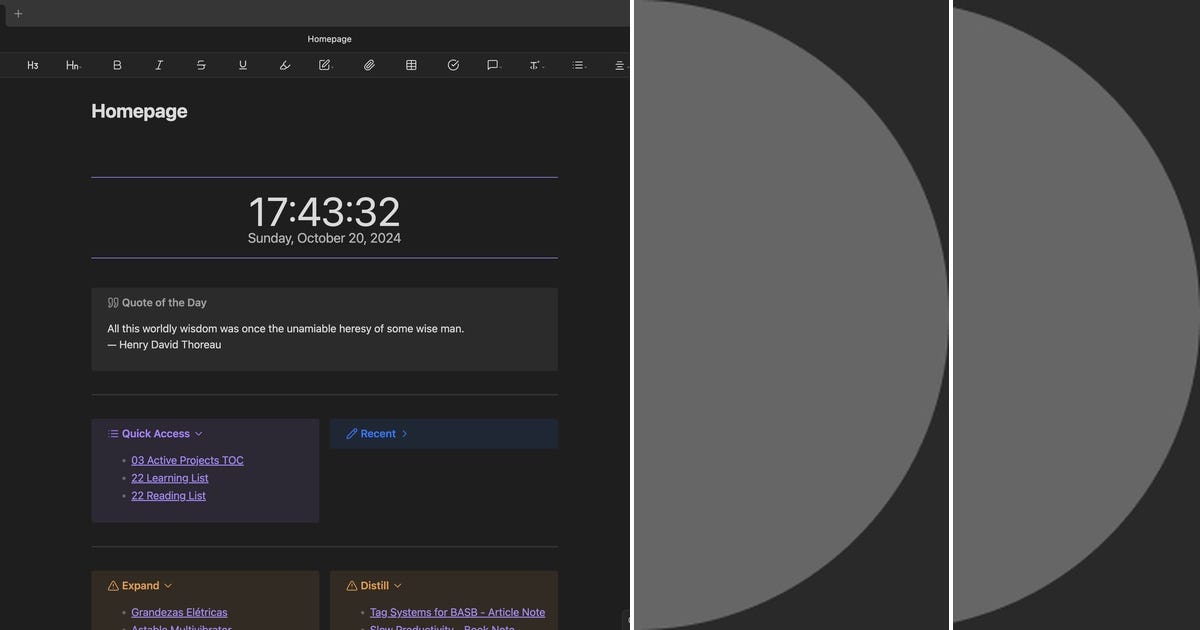The image size is (1200, 630).
Task: Underline the selected text
Action: coord(242,64)
